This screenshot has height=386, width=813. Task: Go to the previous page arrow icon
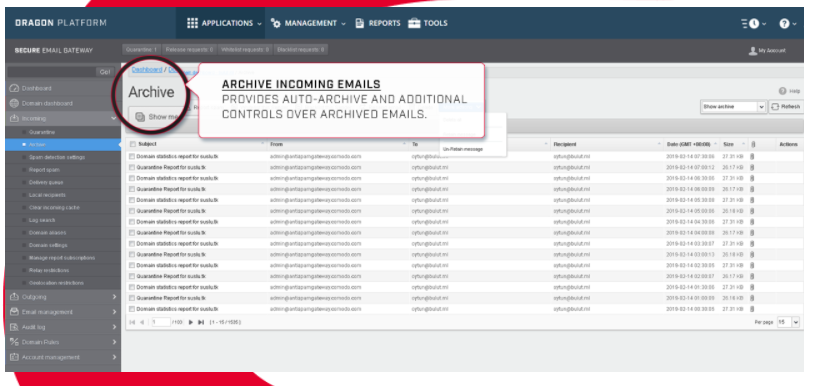point(142,322)
